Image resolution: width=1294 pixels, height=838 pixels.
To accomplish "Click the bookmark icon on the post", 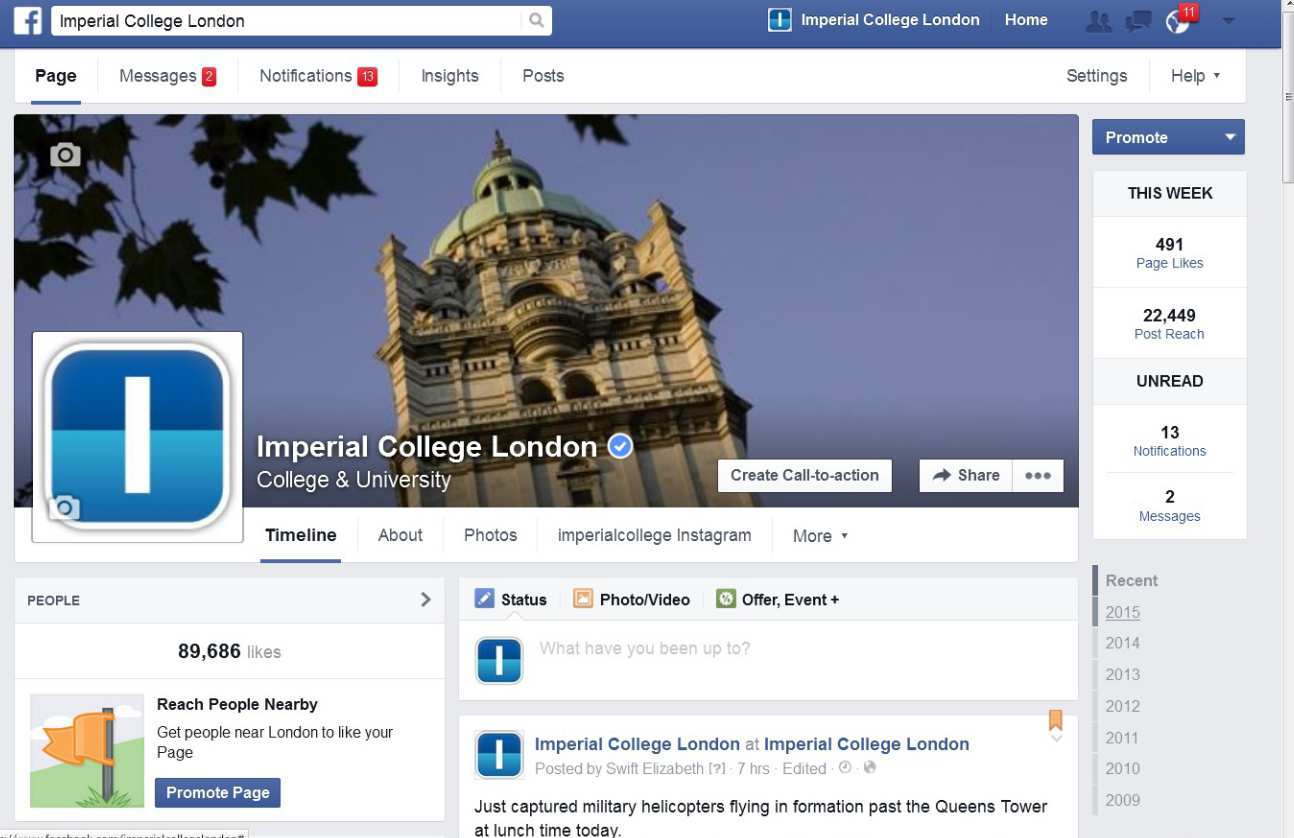I will (x=1055, y=720).
